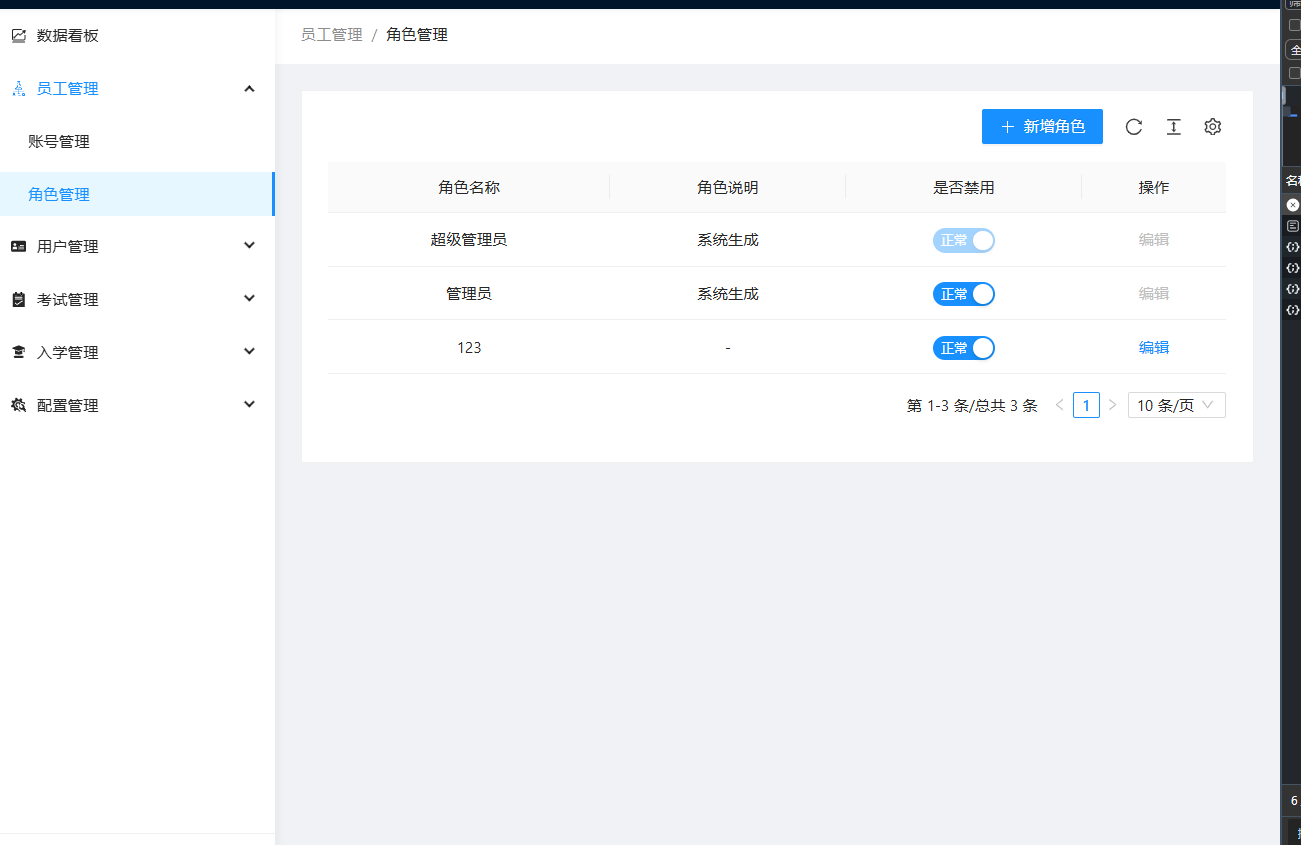Click 编辑 for 超级管理员 row
1301x845 pixels.
click(x=1154, y=240)
